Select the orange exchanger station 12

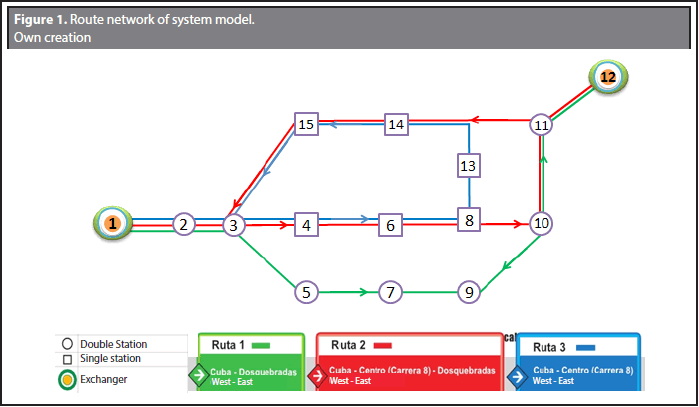pos(607,77)
